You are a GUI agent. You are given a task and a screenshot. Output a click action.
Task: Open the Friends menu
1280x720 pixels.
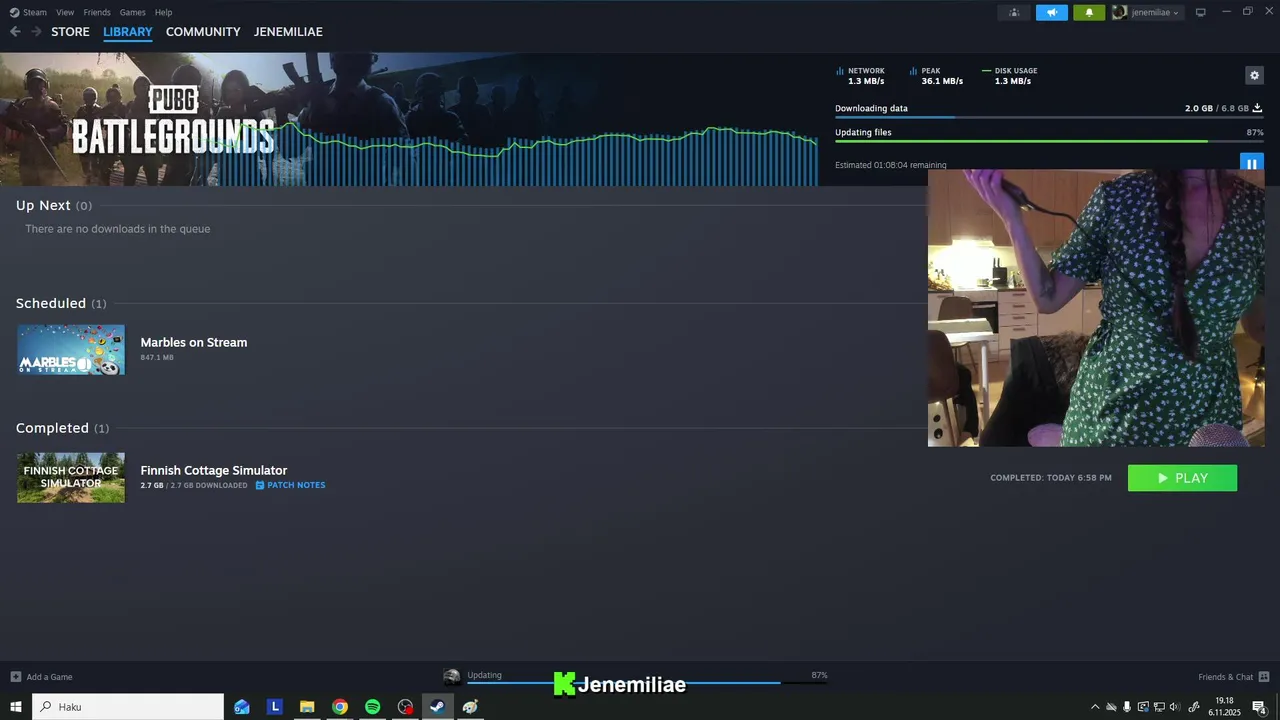click(97, 12)
